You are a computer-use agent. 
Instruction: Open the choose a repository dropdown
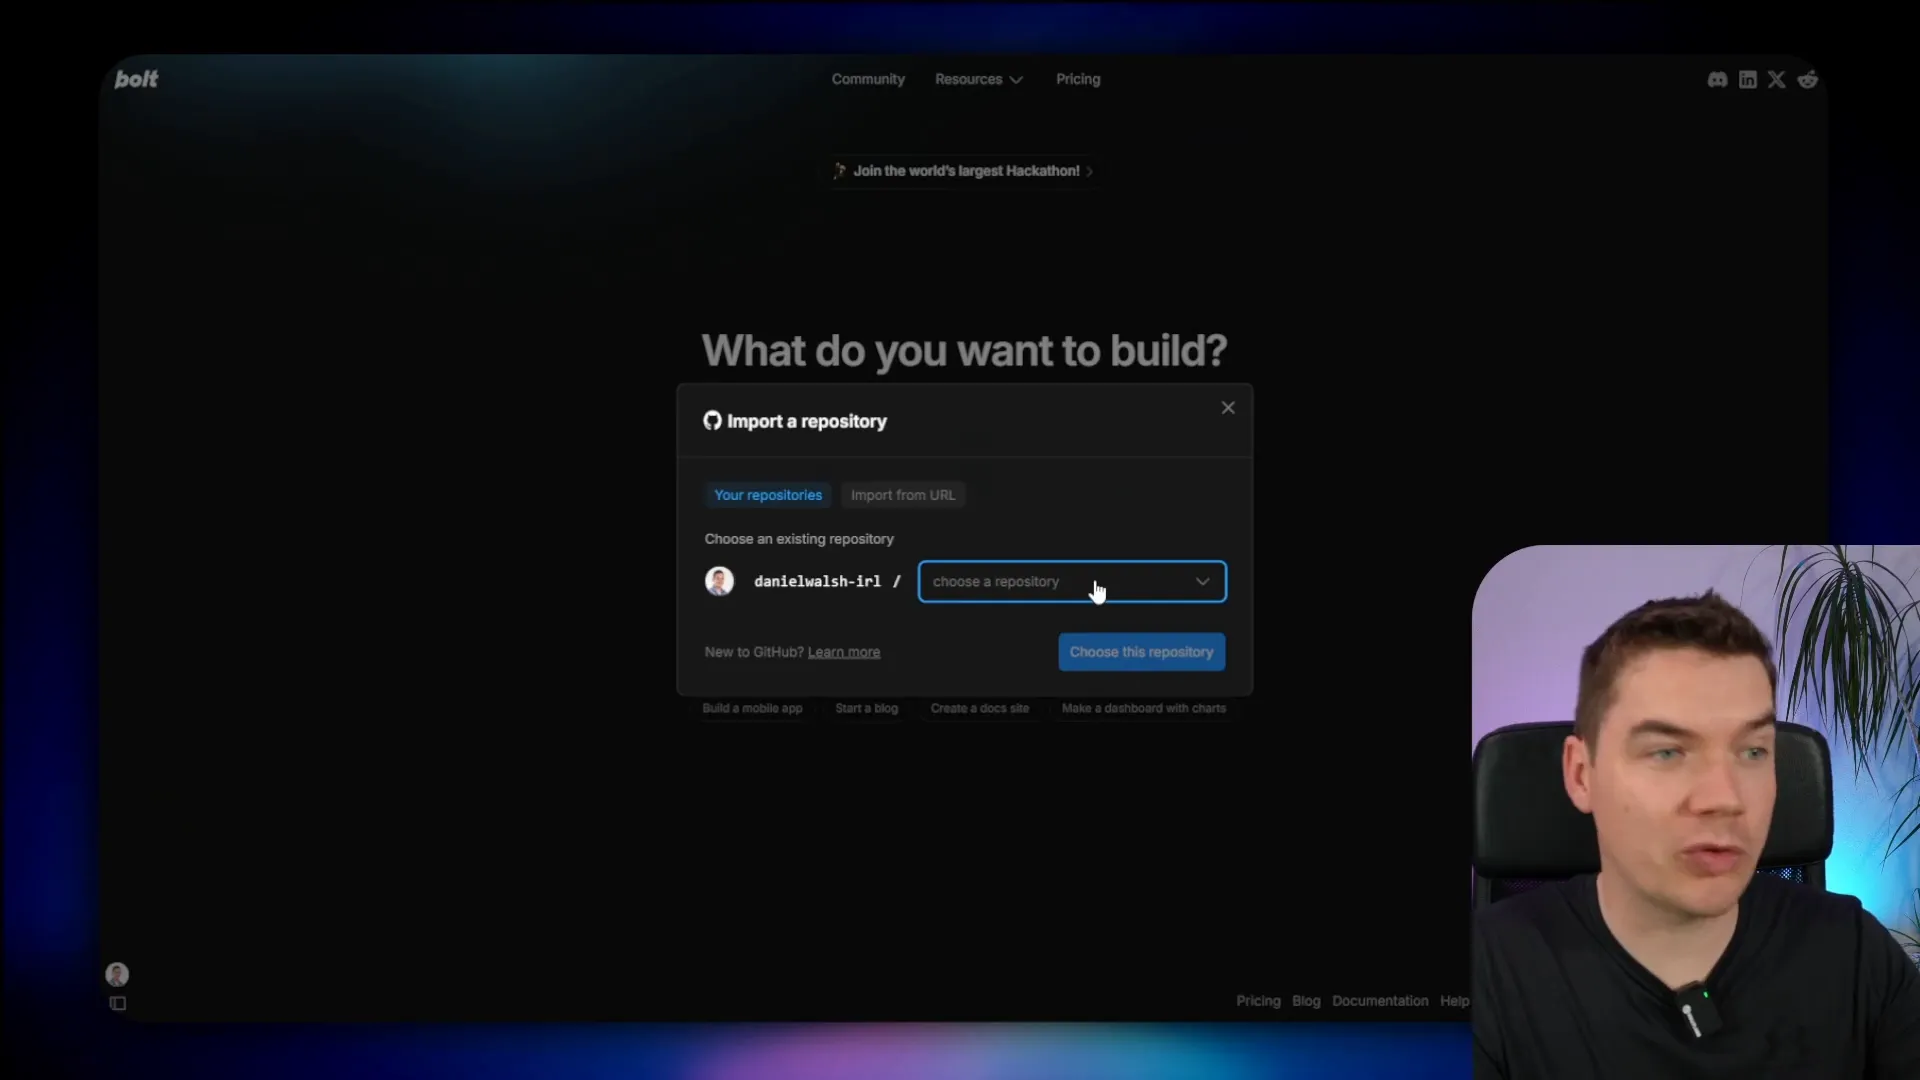(1072, 582)
